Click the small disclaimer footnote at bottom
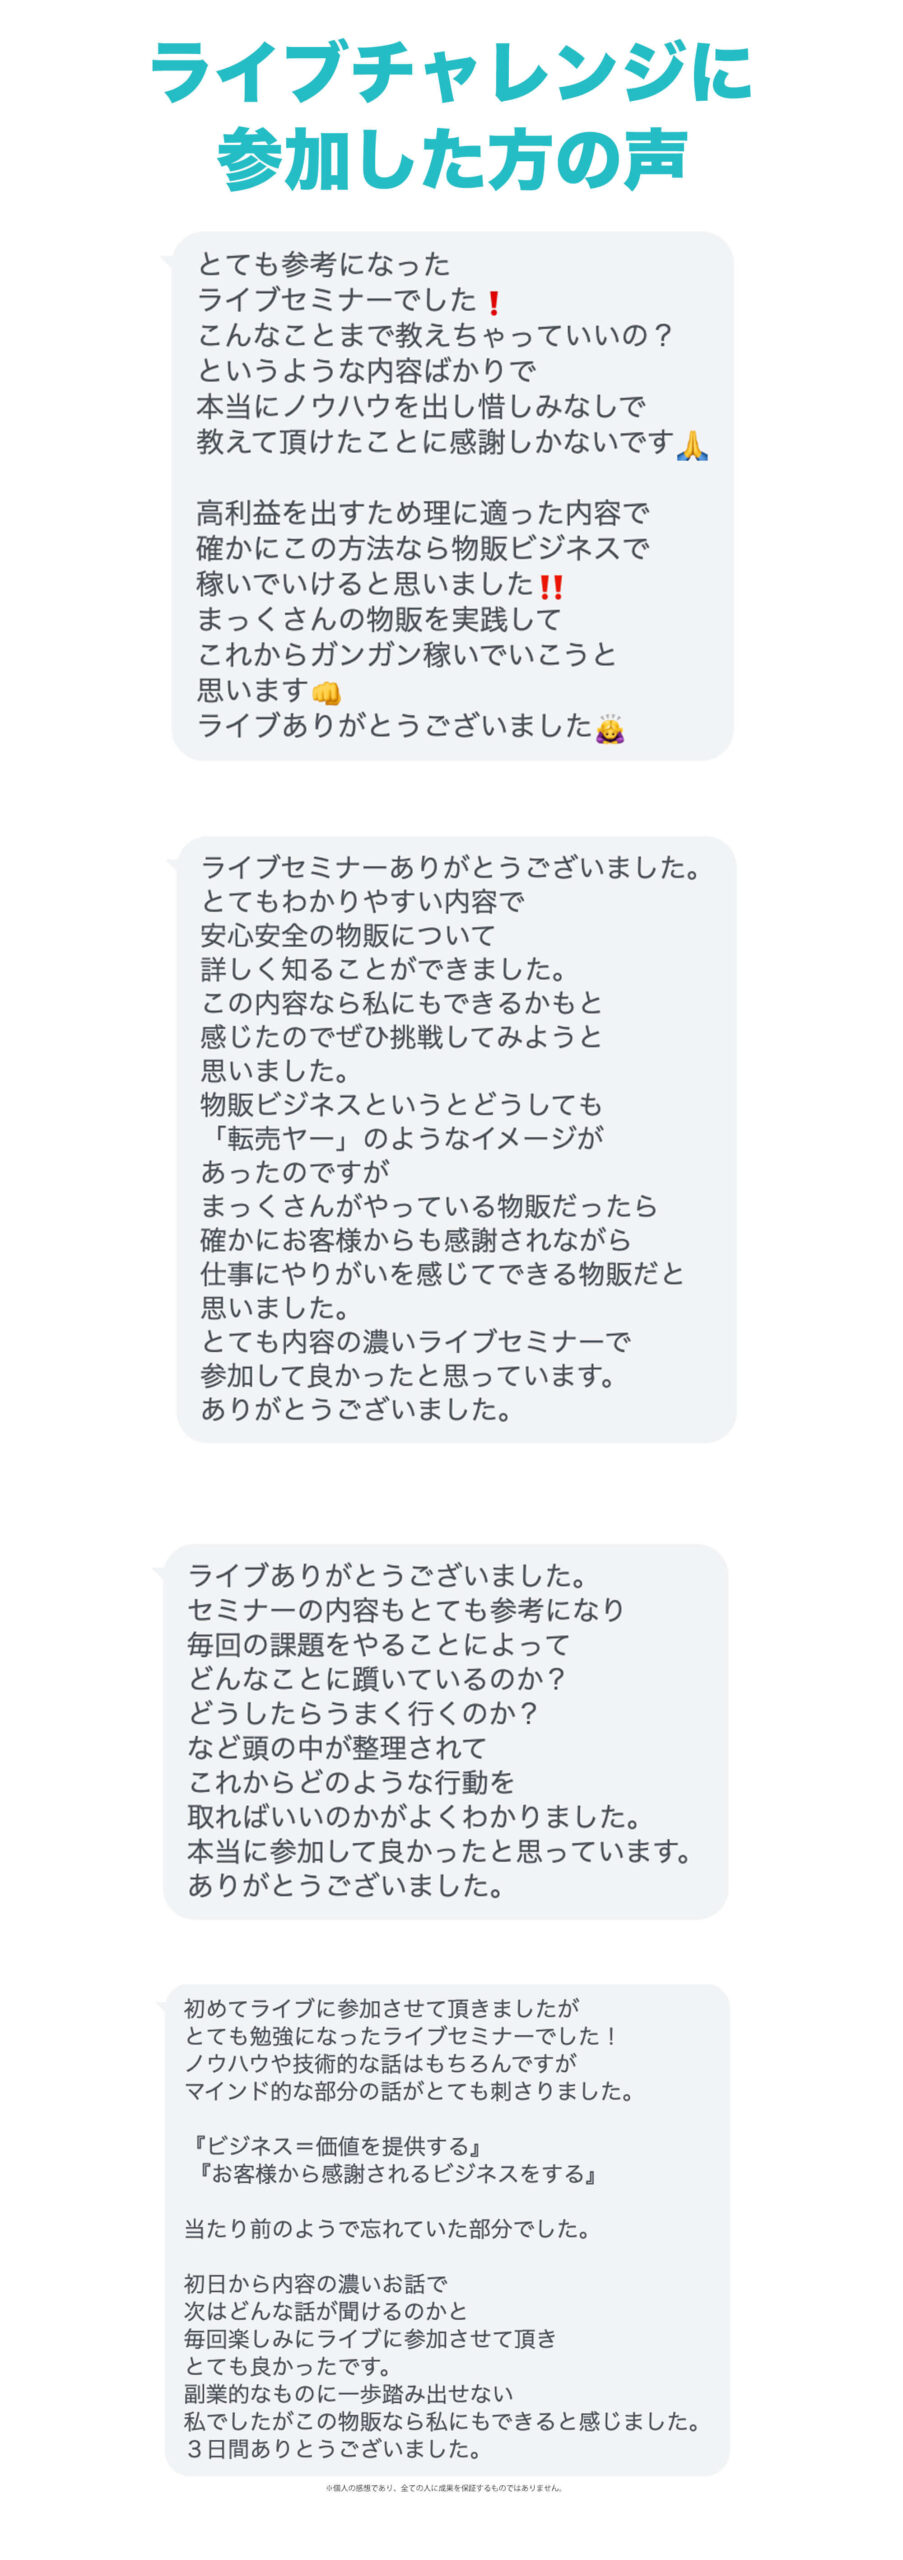 pos(444,2487)
